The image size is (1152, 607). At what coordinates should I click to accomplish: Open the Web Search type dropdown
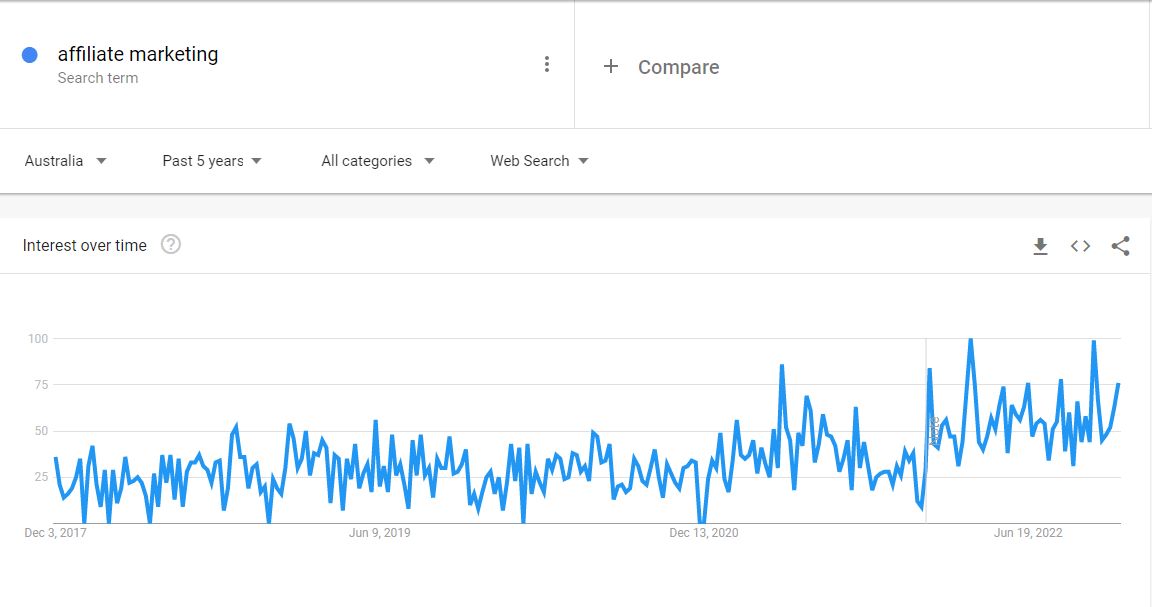pos(539,161)
